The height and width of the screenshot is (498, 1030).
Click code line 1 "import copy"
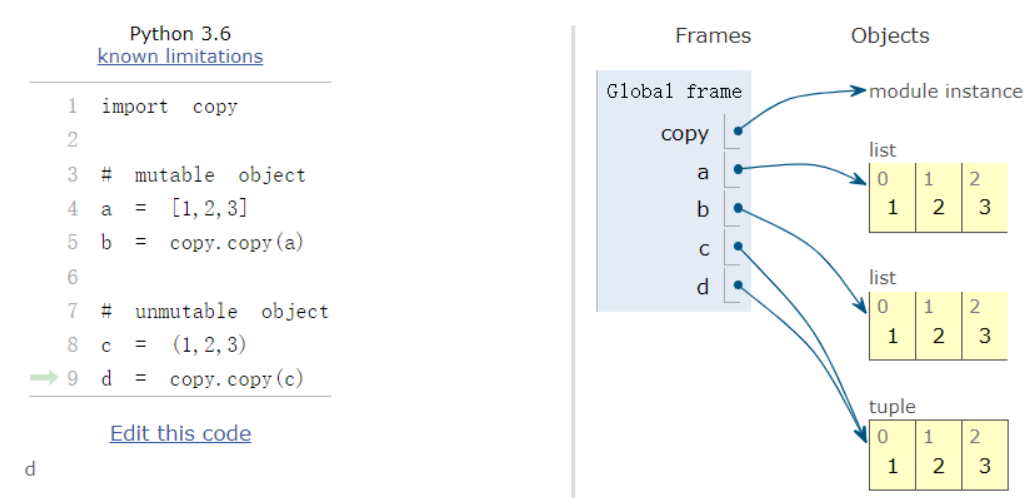pos(169,106)
